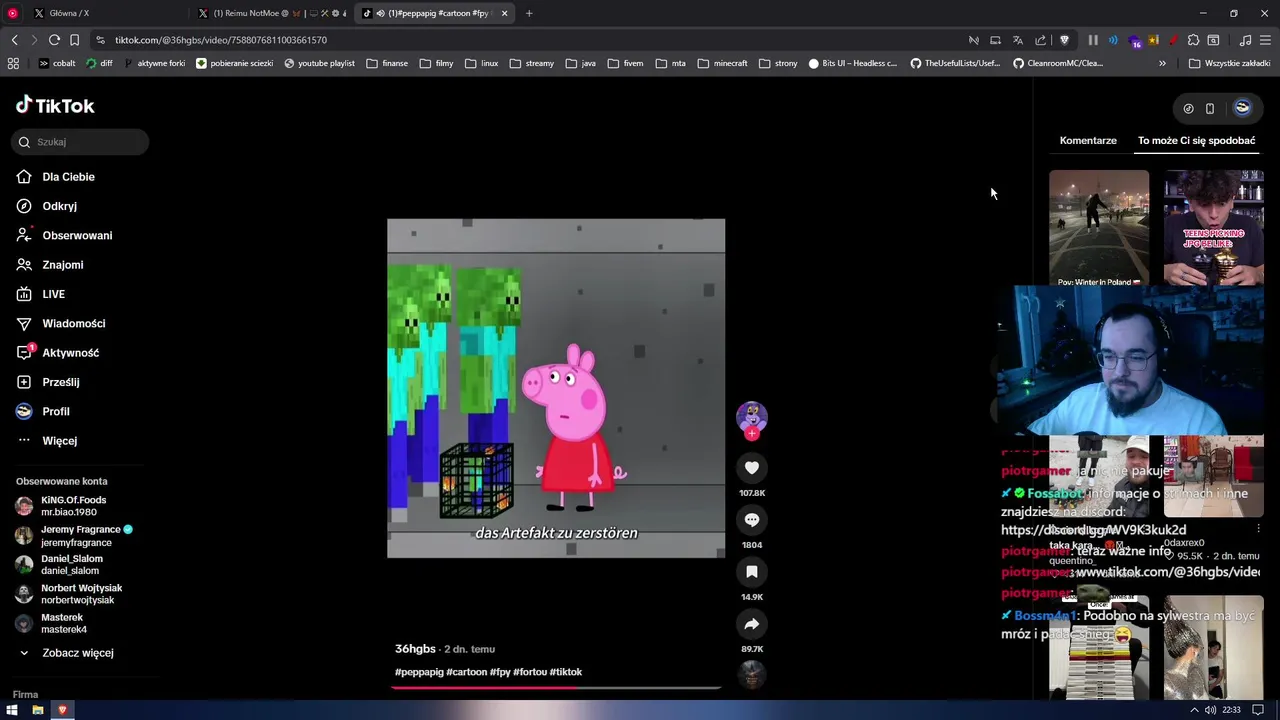Open media control music note icon
This screenshot has height=720, width=1280.
[x=1245, y=40]
